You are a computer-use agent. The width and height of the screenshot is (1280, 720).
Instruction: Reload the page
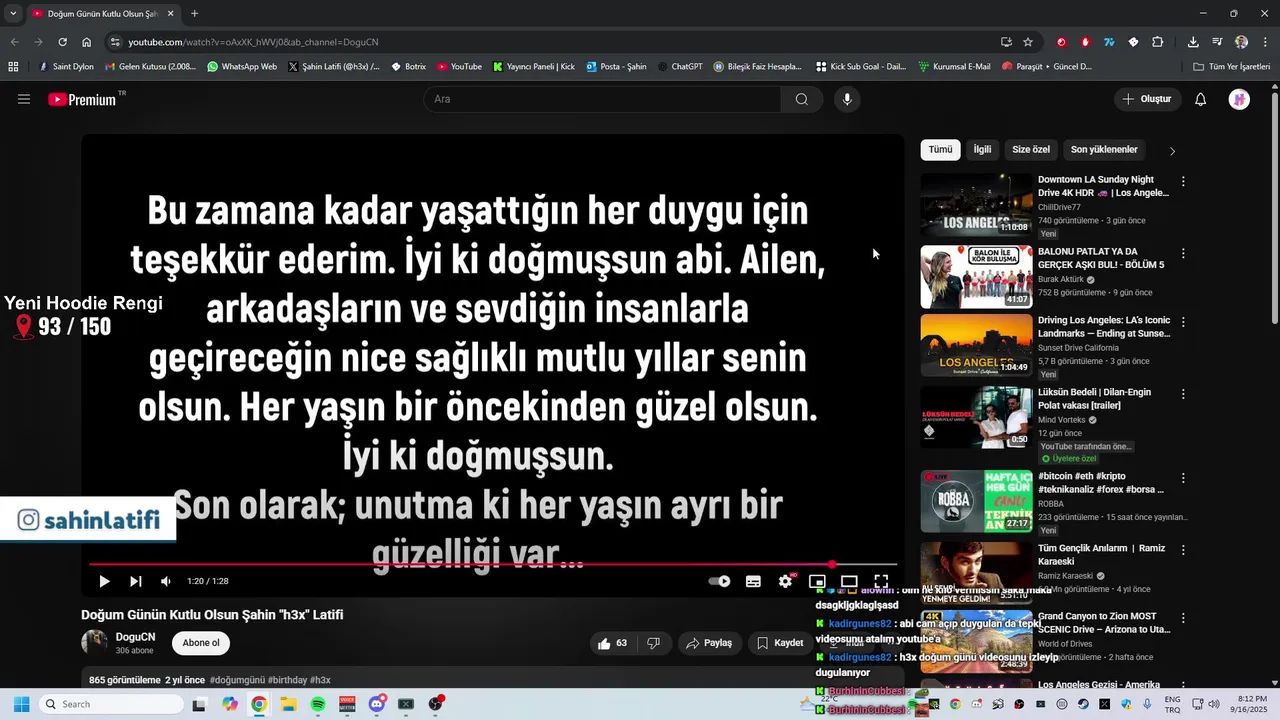[62, 42]
